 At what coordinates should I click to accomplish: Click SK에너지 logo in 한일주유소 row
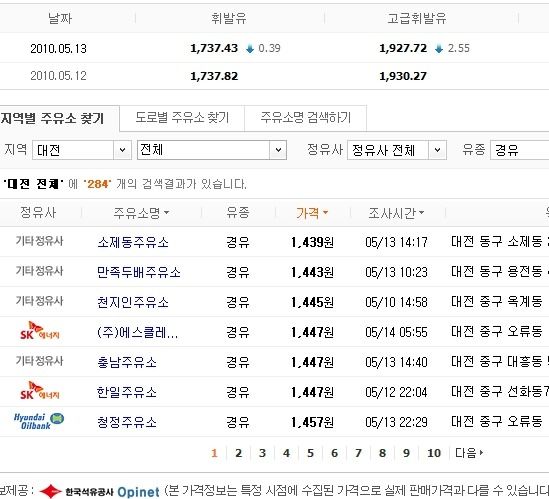click(40, 391)
